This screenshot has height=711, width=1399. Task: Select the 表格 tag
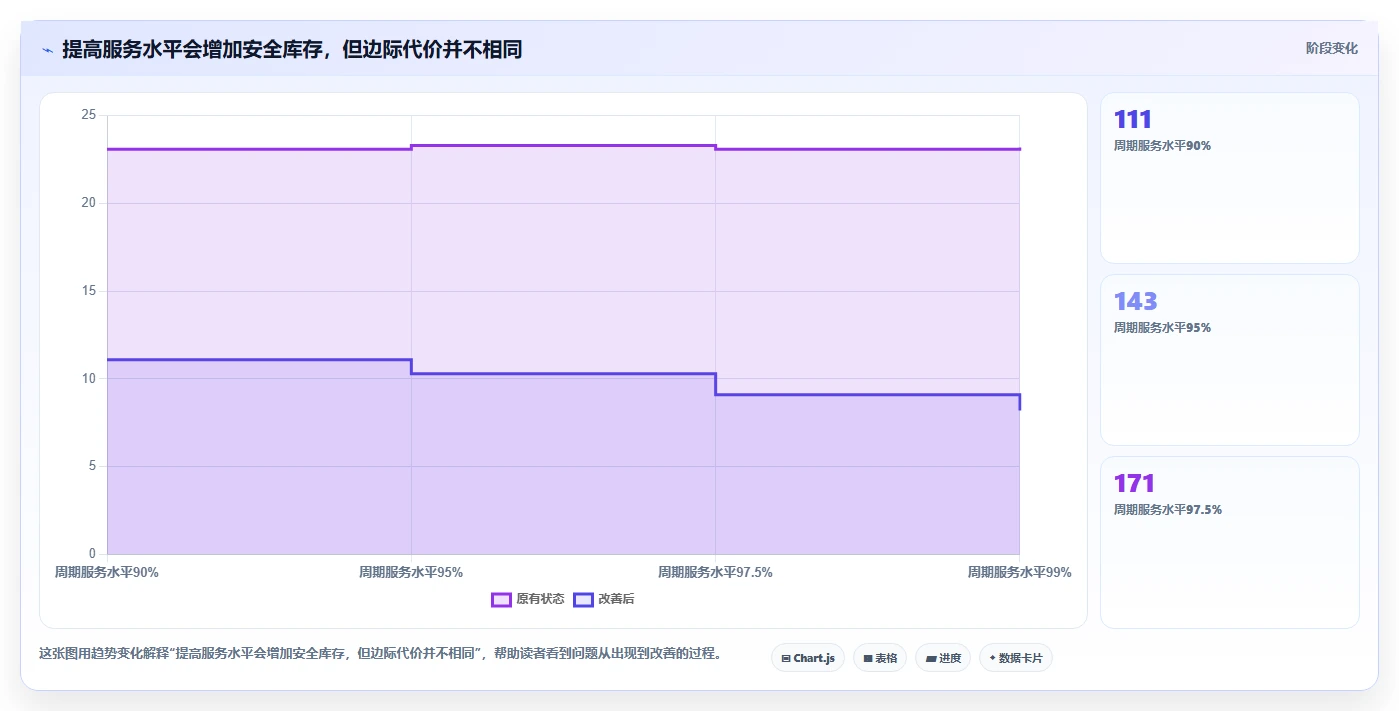880,658
